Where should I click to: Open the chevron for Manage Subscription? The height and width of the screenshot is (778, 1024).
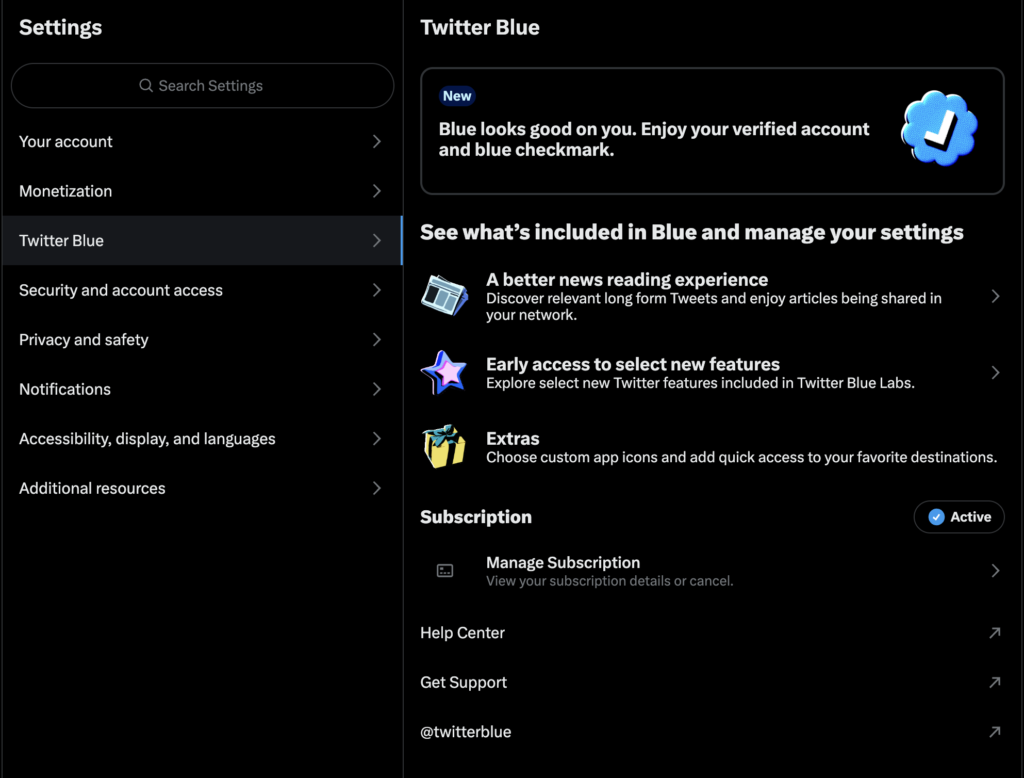click(995, 571)
